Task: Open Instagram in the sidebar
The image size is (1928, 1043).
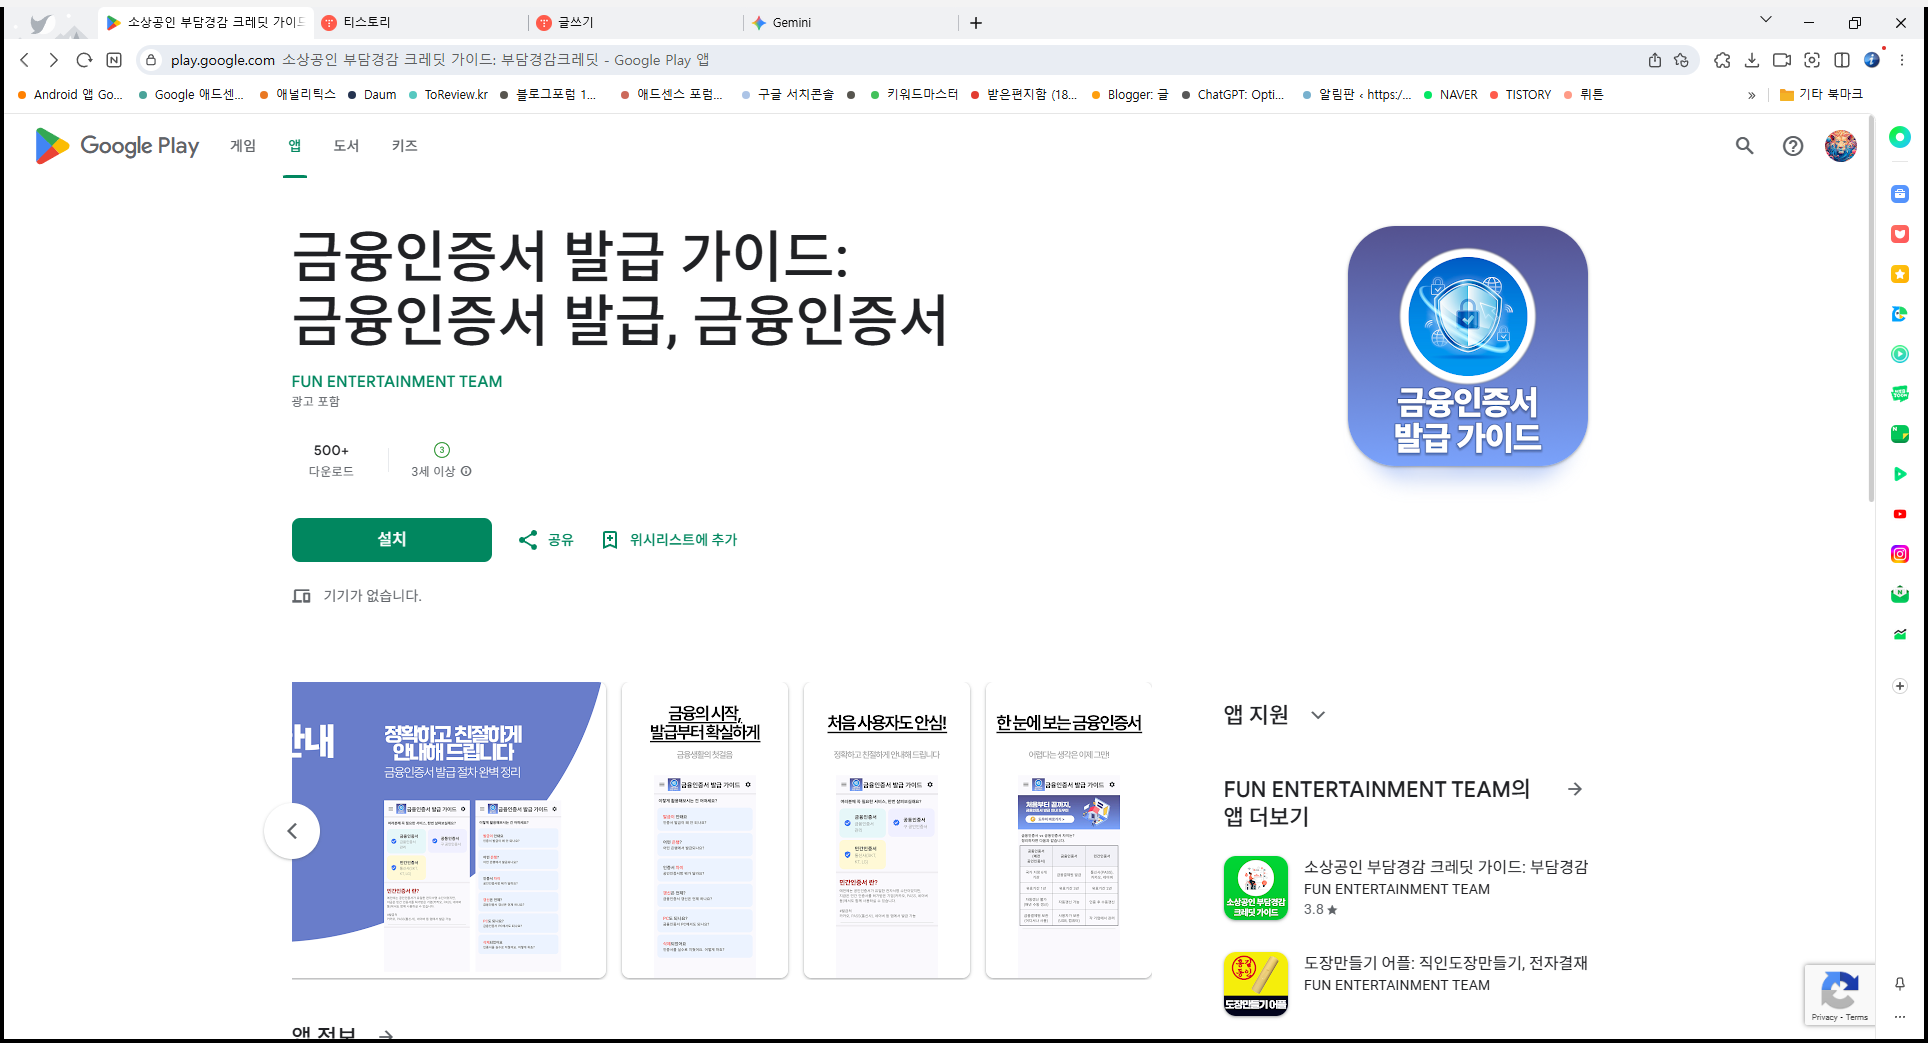Action: (x=1900, y=554)
